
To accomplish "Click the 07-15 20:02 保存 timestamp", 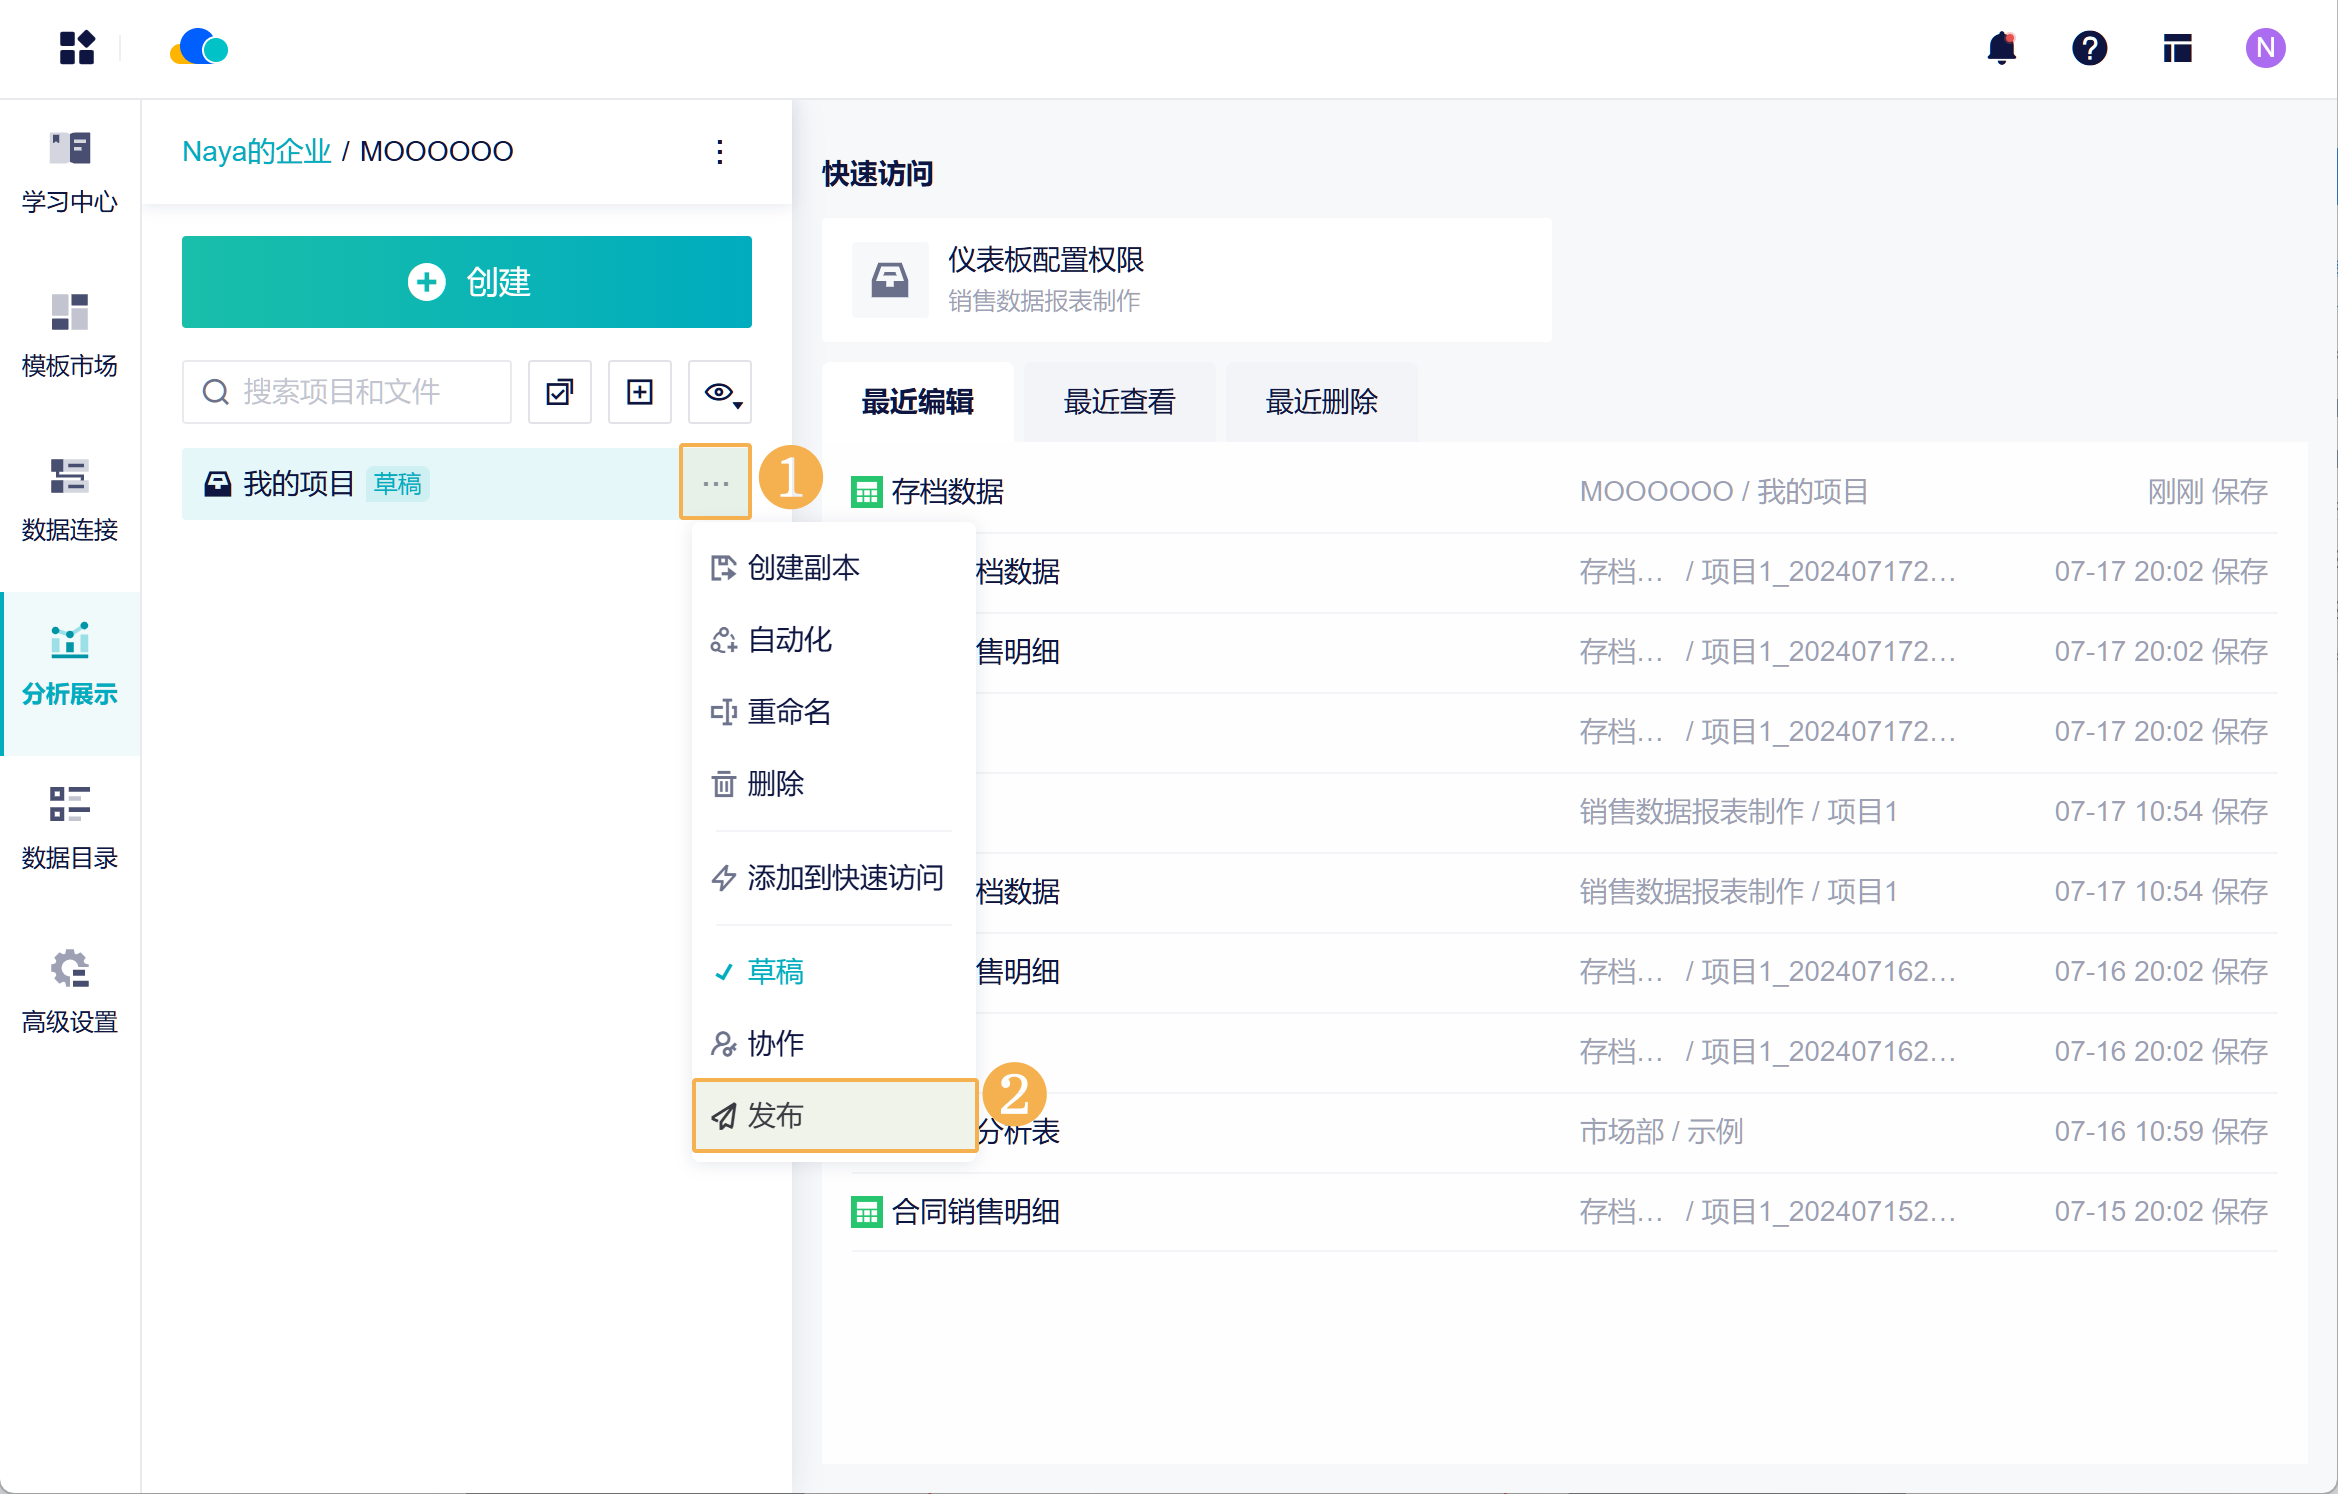I will click(2161, 1212).
